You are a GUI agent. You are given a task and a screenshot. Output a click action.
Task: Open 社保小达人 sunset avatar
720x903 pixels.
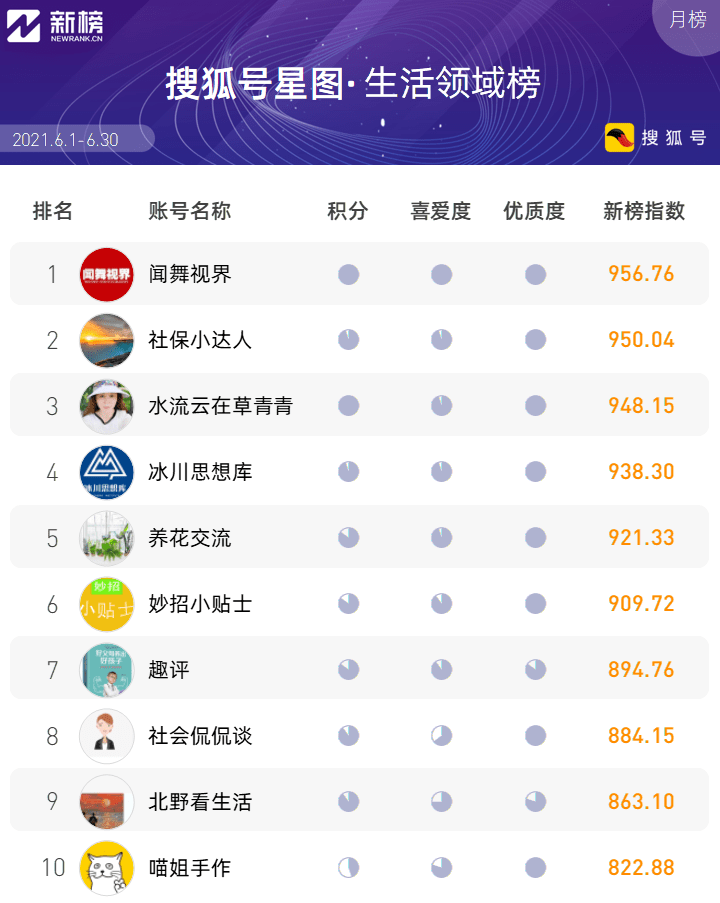click(x=107, y=340)
